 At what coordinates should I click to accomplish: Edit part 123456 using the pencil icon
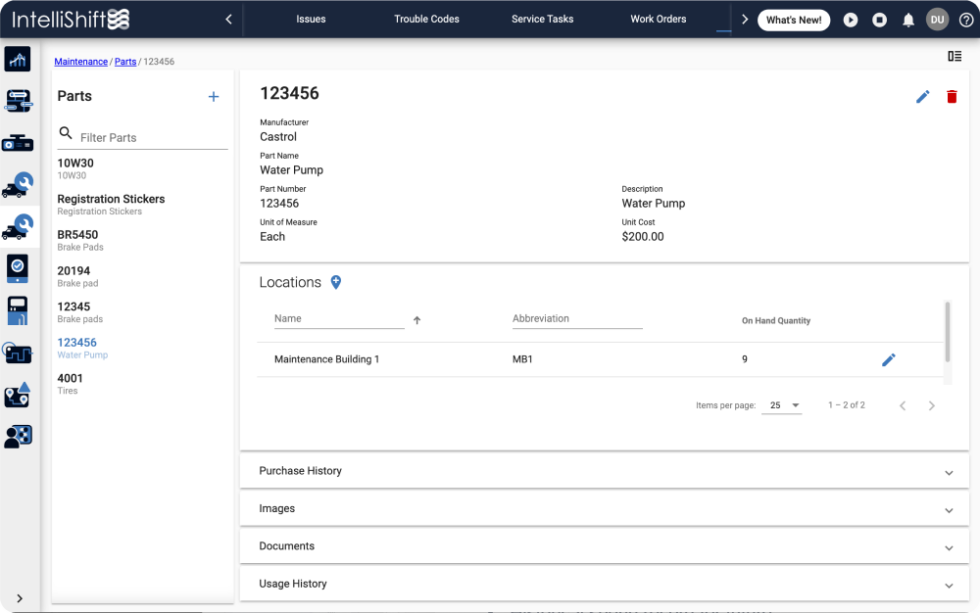click(x=922, y=97)
